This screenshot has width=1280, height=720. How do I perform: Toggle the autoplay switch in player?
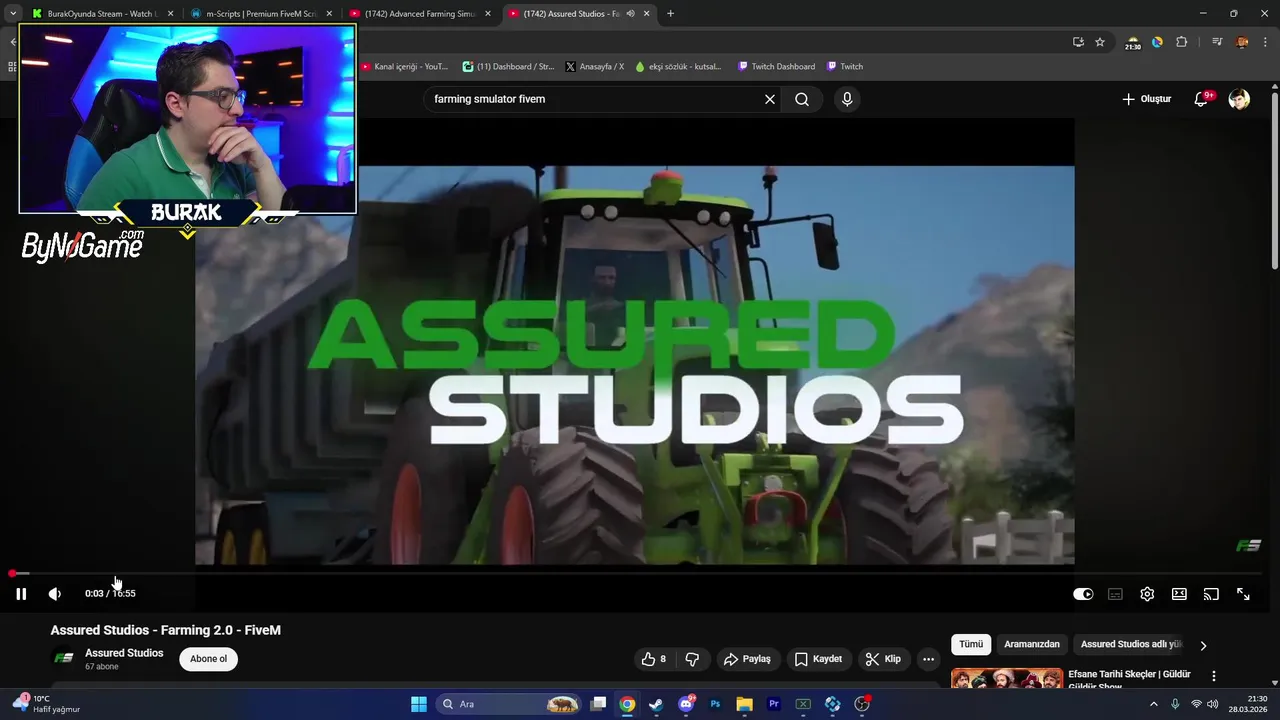point(1083,594)
